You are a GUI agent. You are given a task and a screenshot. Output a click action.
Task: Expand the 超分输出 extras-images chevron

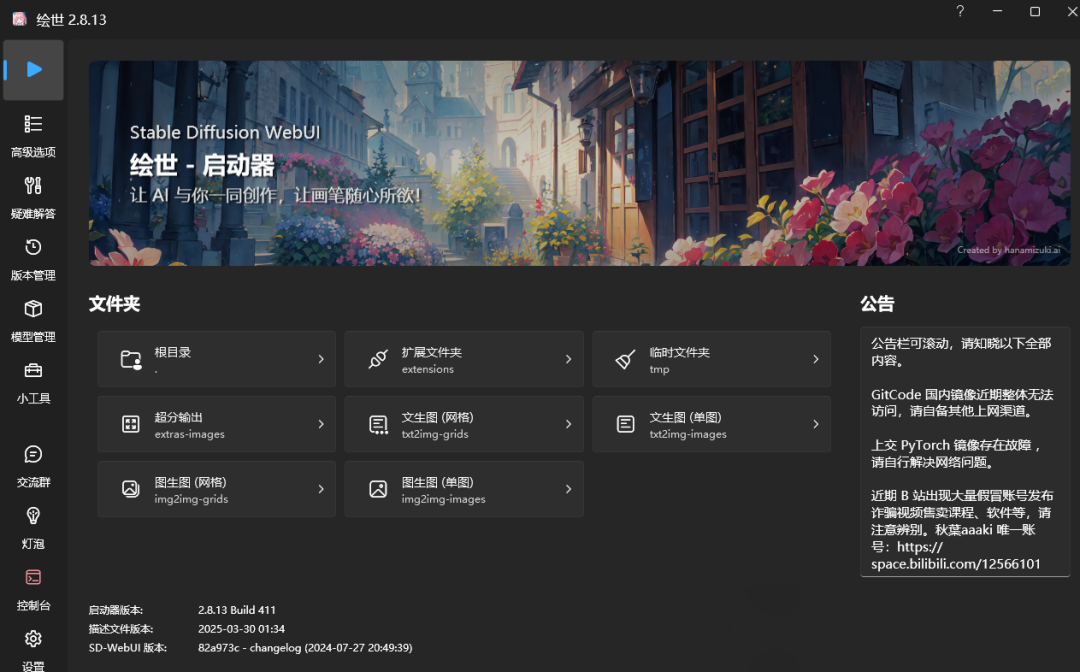tap(321, 424)
